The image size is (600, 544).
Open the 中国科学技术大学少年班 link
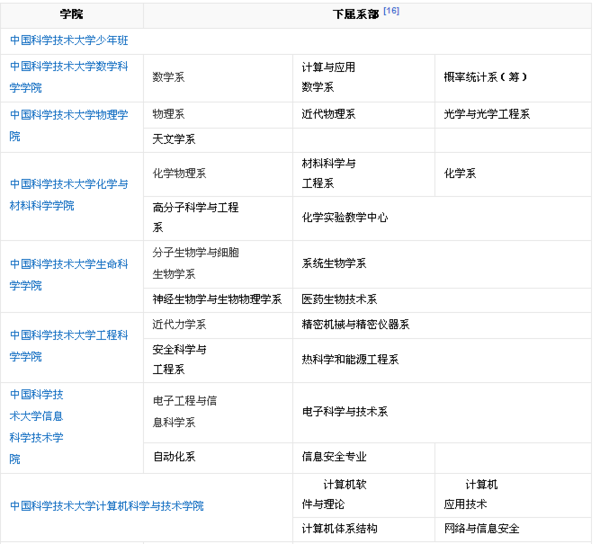pyautogui.click(x=69, y=40)
